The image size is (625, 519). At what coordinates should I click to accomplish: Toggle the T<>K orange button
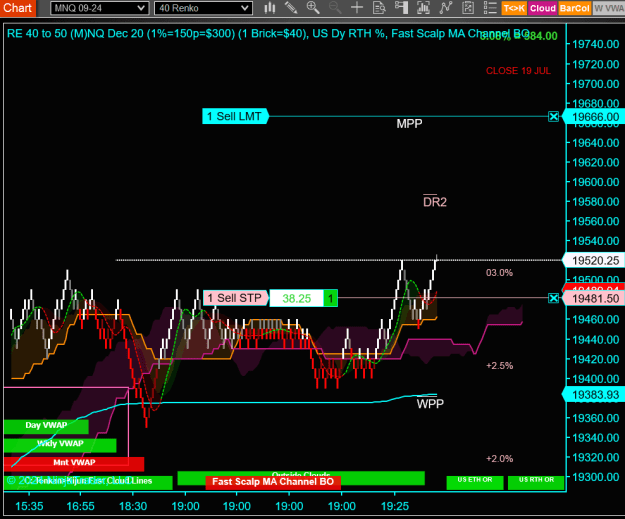pyautogui.click(x=514, y=8)
